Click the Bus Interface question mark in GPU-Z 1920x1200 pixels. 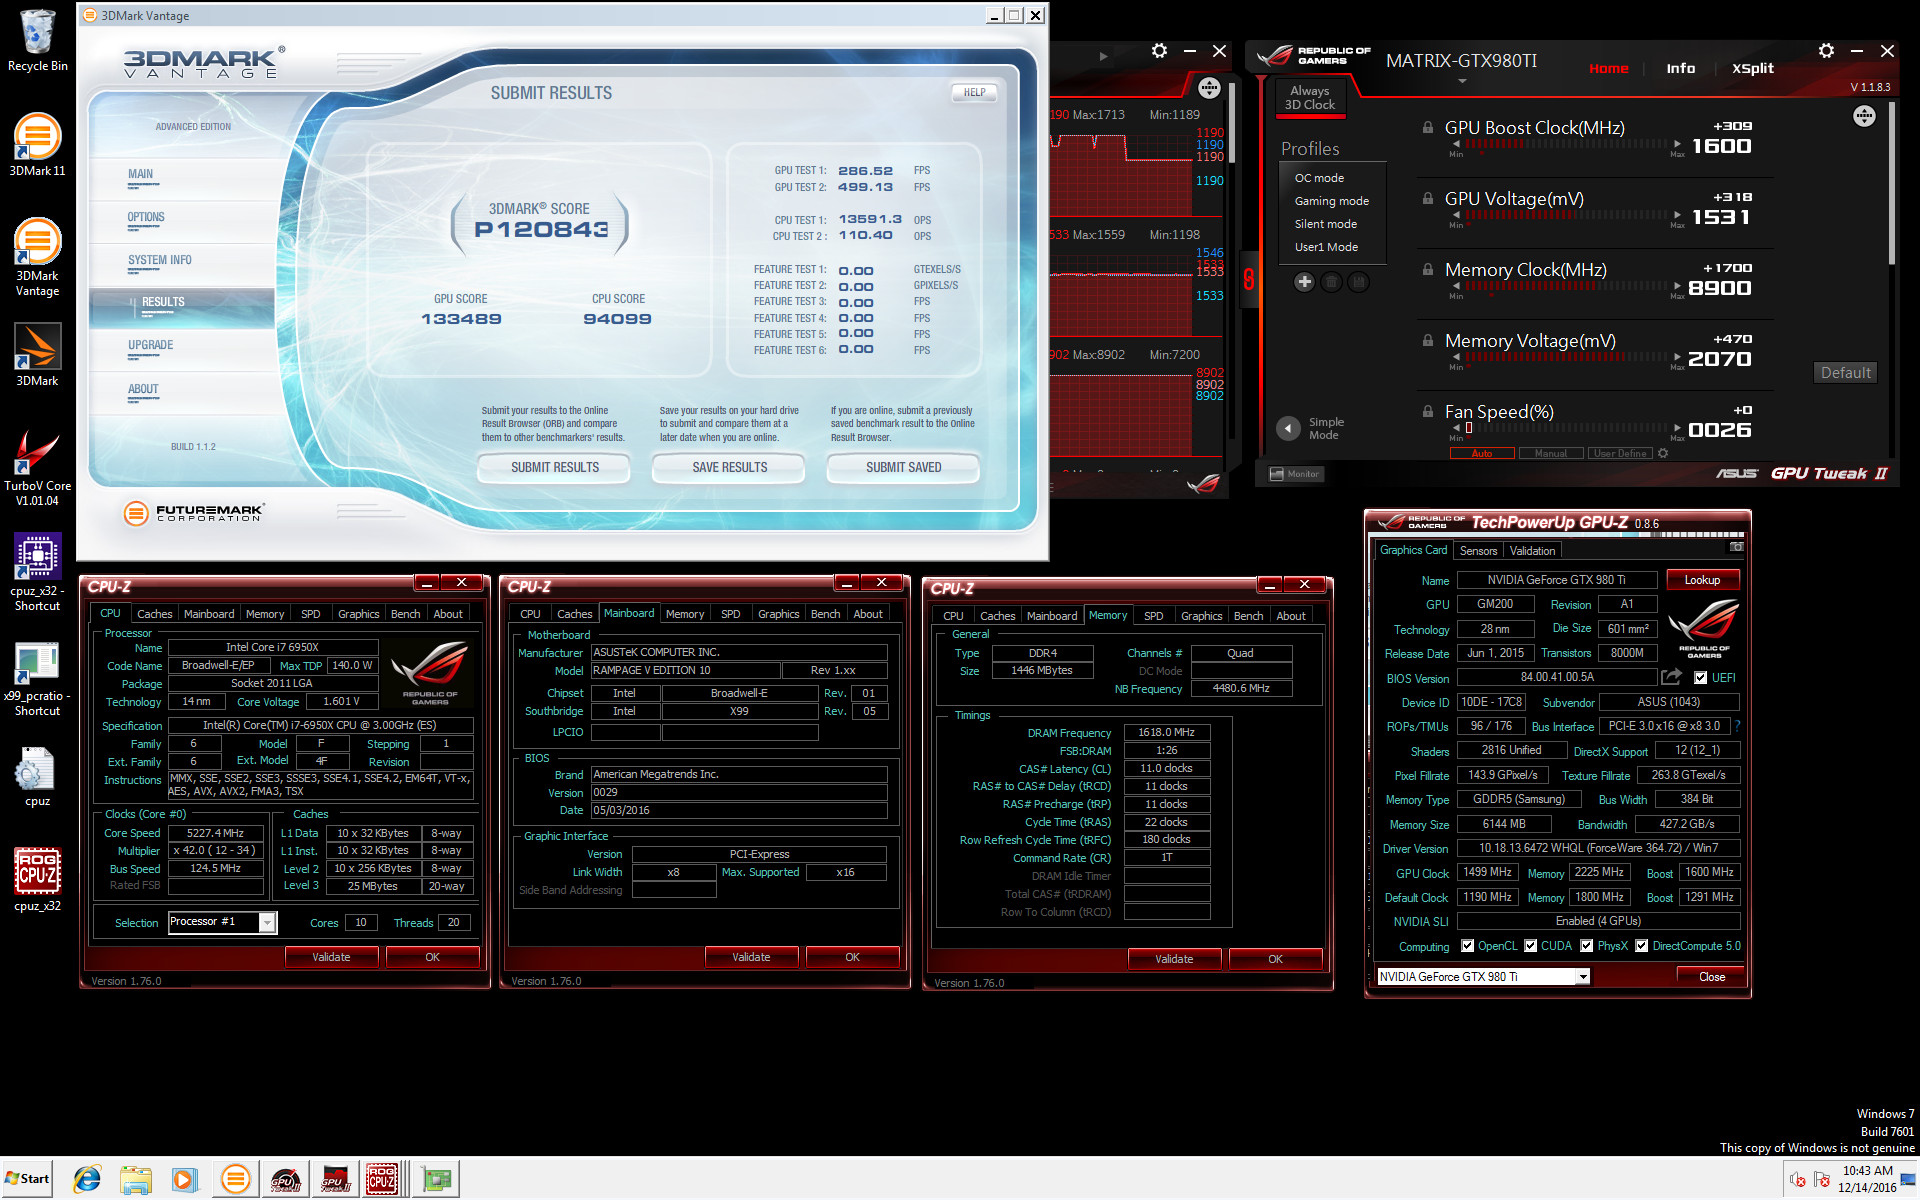(1737, 726)
